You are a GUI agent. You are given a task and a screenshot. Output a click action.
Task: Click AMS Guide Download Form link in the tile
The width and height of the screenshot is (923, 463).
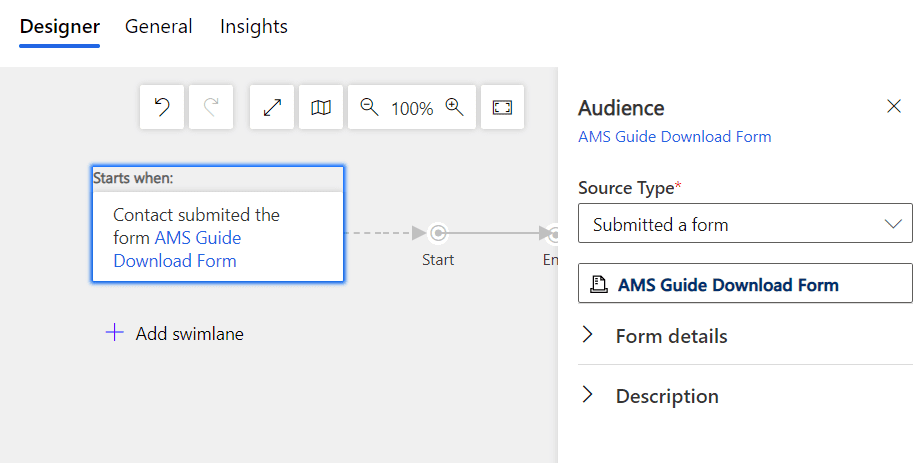pyautogui.click(x=177, y=249)
